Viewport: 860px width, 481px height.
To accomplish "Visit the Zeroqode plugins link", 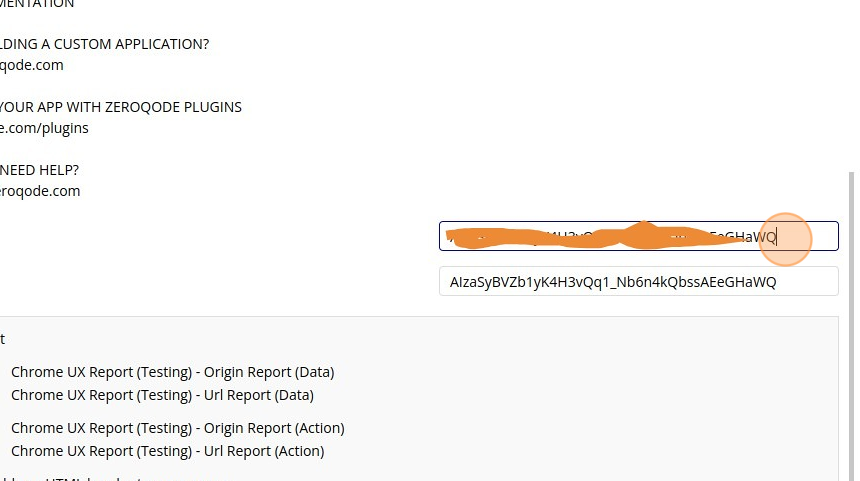I will tap(44, 128).
